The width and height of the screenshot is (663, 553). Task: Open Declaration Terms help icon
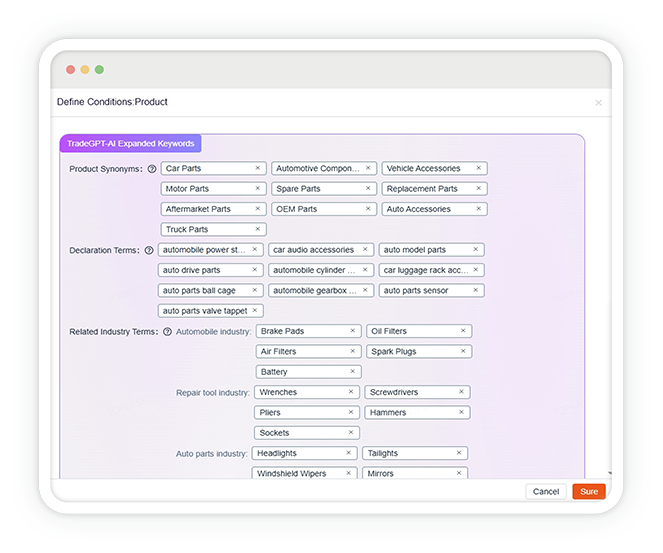[x=149, y=250]
